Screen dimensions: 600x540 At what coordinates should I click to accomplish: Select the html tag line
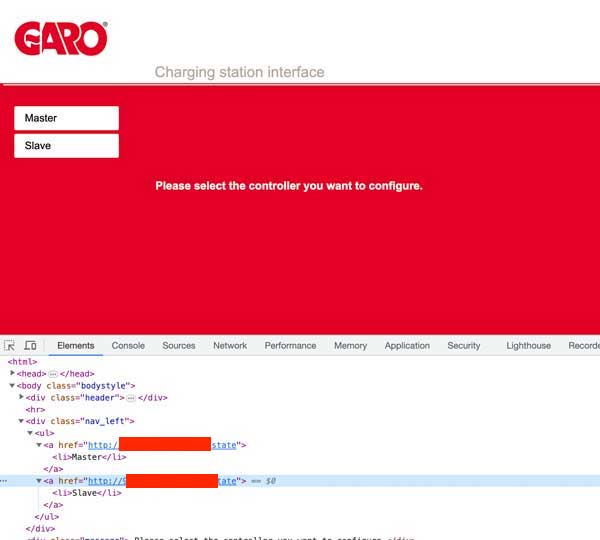coord(23,362)
